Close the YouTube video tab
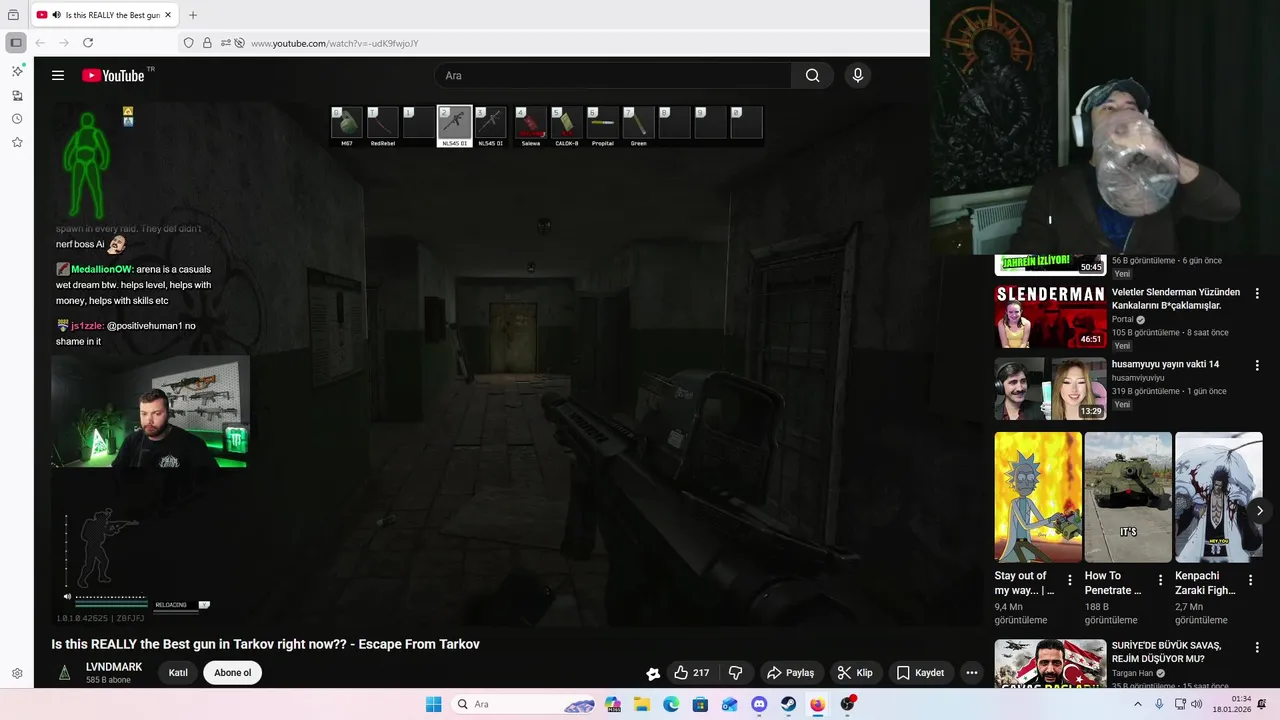 coord(169,15)
